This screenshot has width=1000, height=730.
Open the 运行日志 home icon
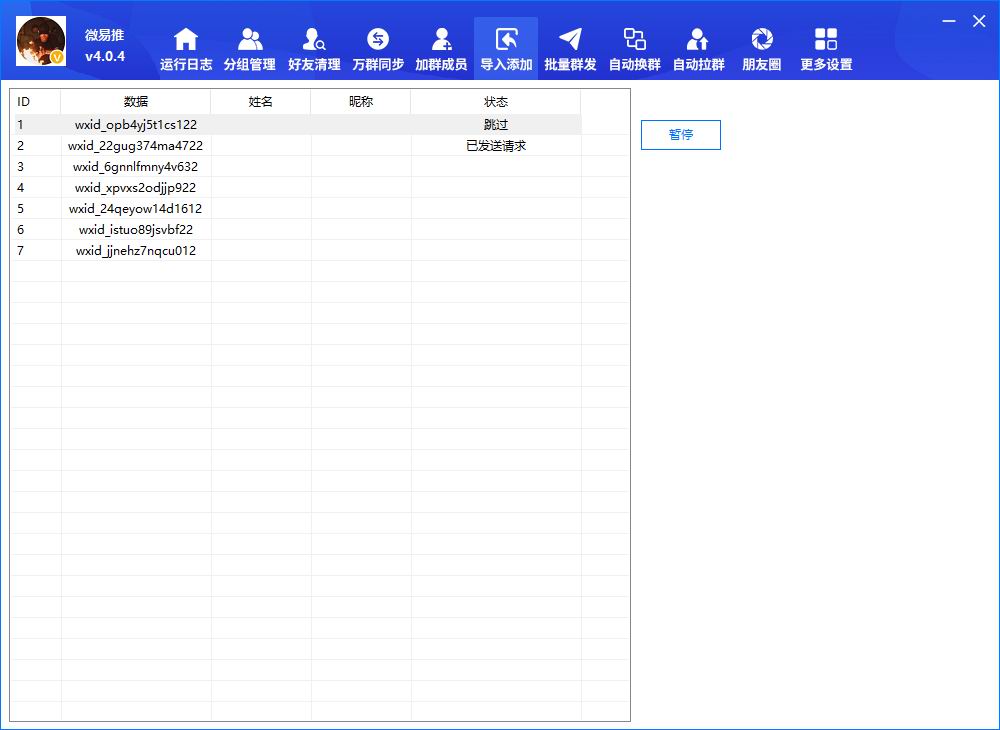pos(186,40)
